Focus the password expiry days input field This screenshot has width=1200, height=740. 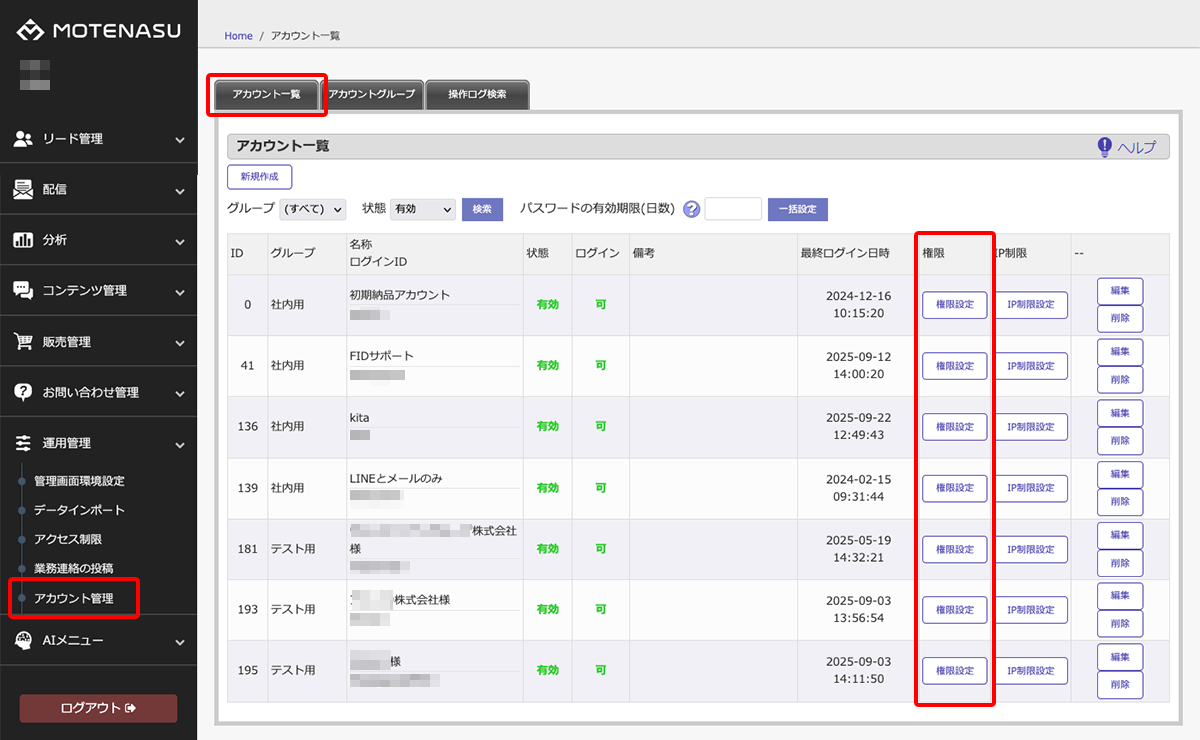click(x=733, y=209)
